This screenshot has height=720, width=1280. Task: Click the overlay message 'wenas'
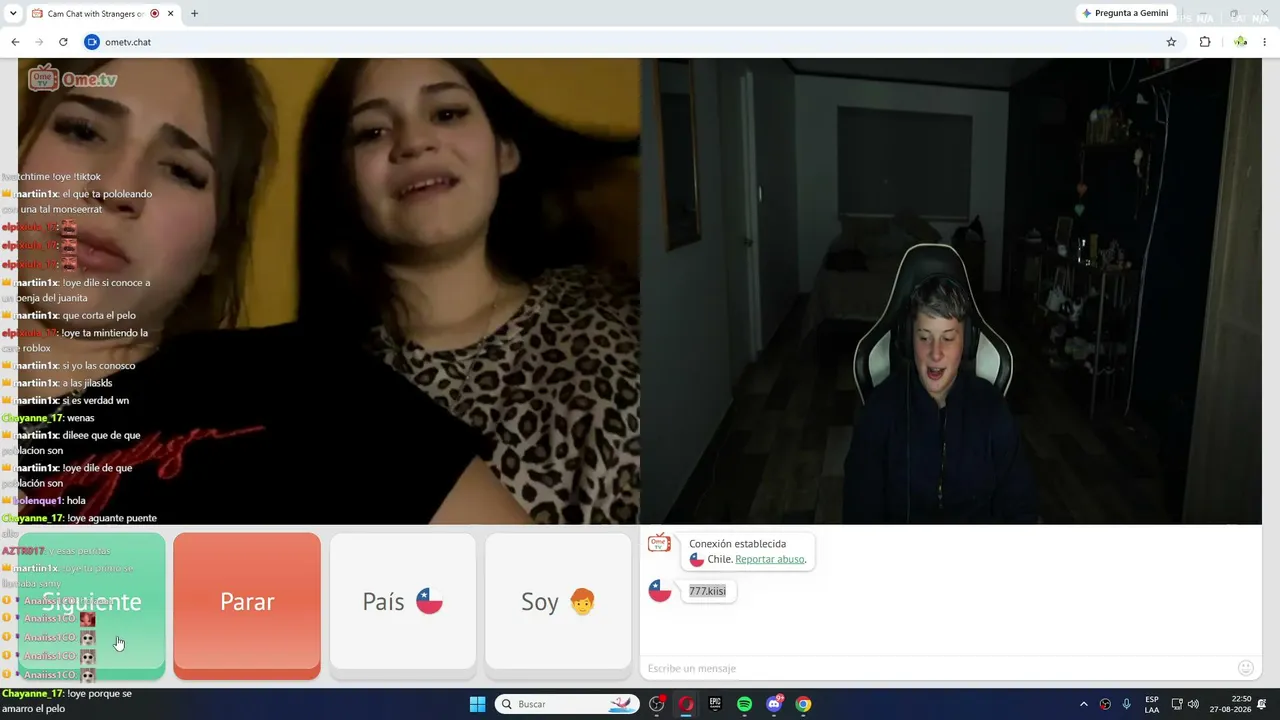coord(80,418)
